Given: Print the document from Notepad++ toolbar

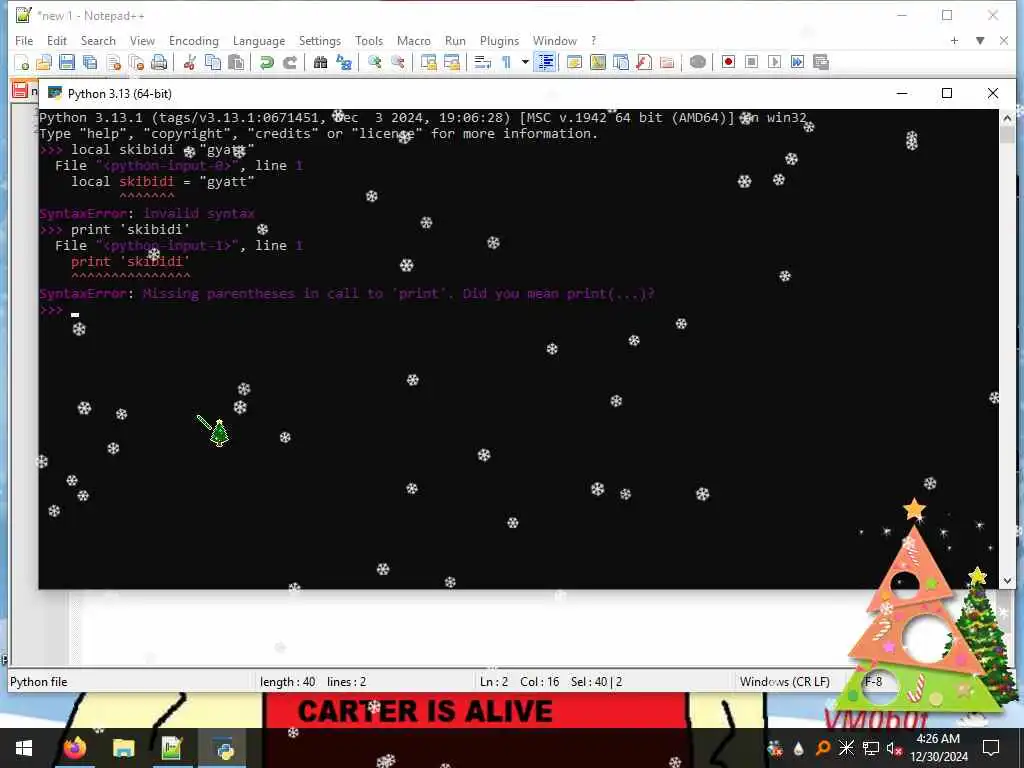Looking at the screenshot, I should click(x=159, y=63).
